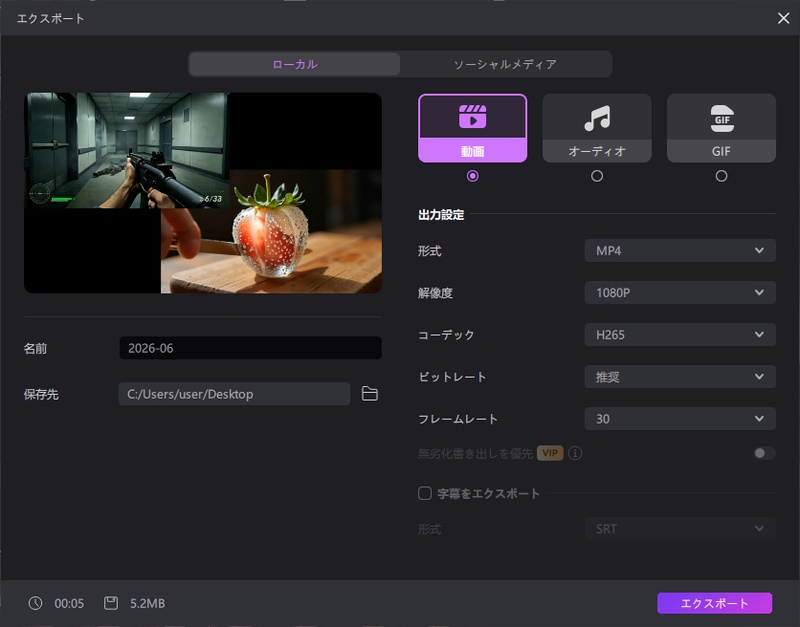Click the 保存先 path field

click(x=234, y=394)
